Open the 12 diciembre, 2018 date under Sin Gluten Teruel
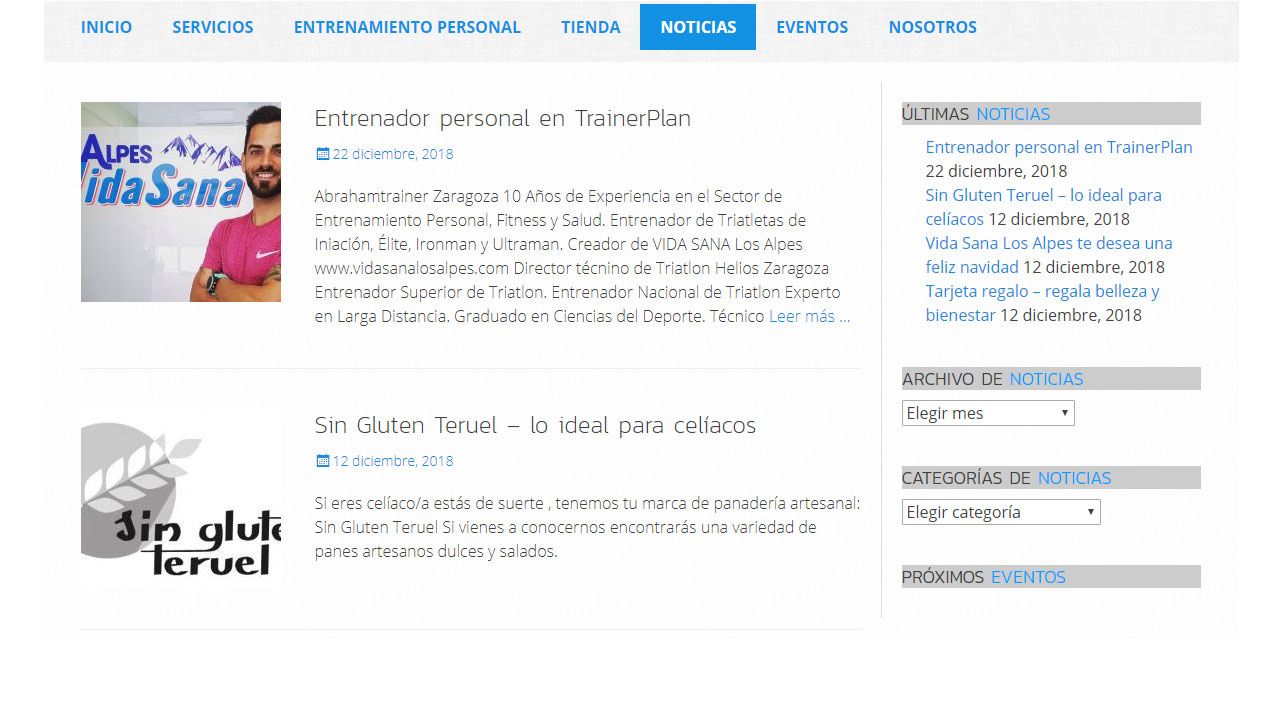This screenshot has width=1280, height=720. (x=393, y=461)
